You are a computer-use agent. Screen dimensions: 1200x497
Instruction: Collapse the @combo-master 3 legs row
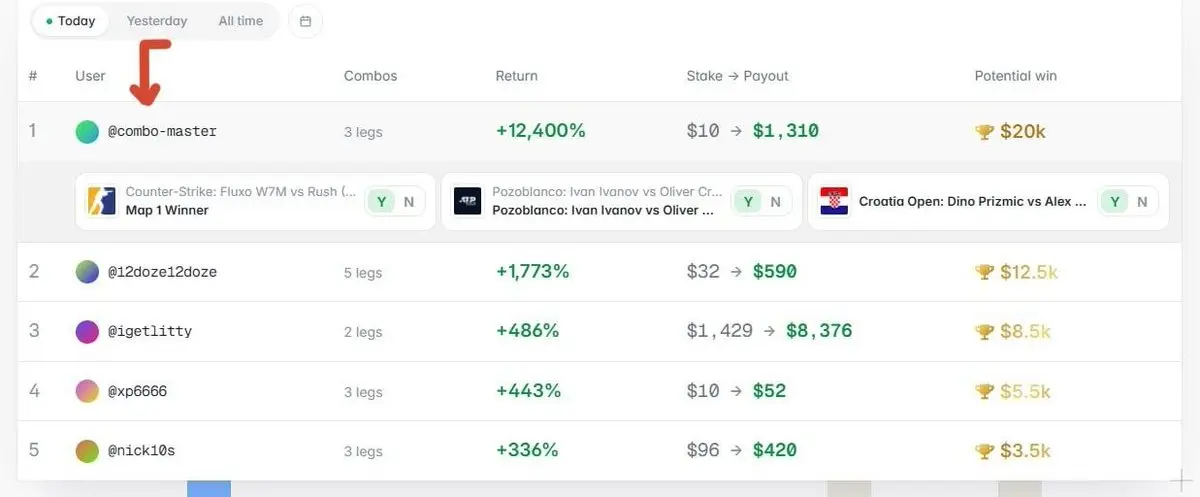[599, 131]
